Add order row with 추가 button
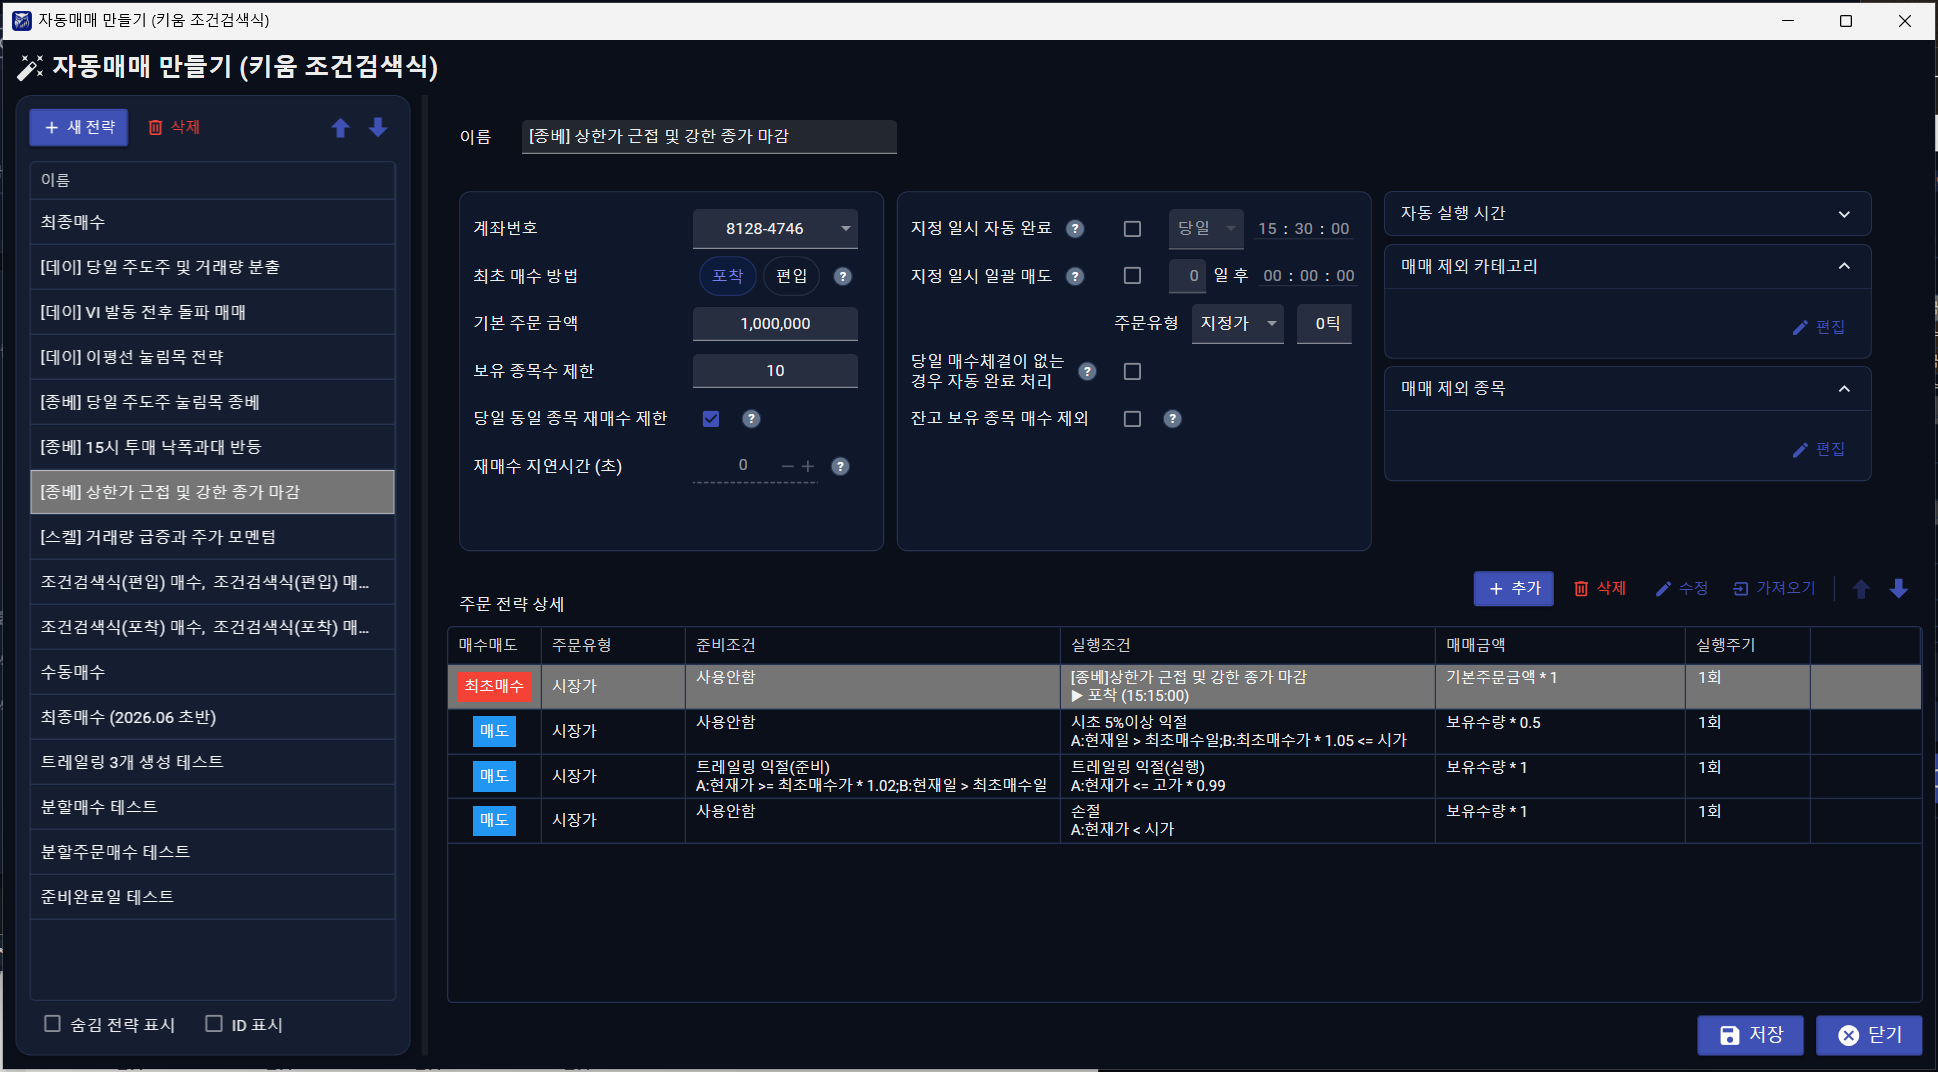 click(1513, 588)
